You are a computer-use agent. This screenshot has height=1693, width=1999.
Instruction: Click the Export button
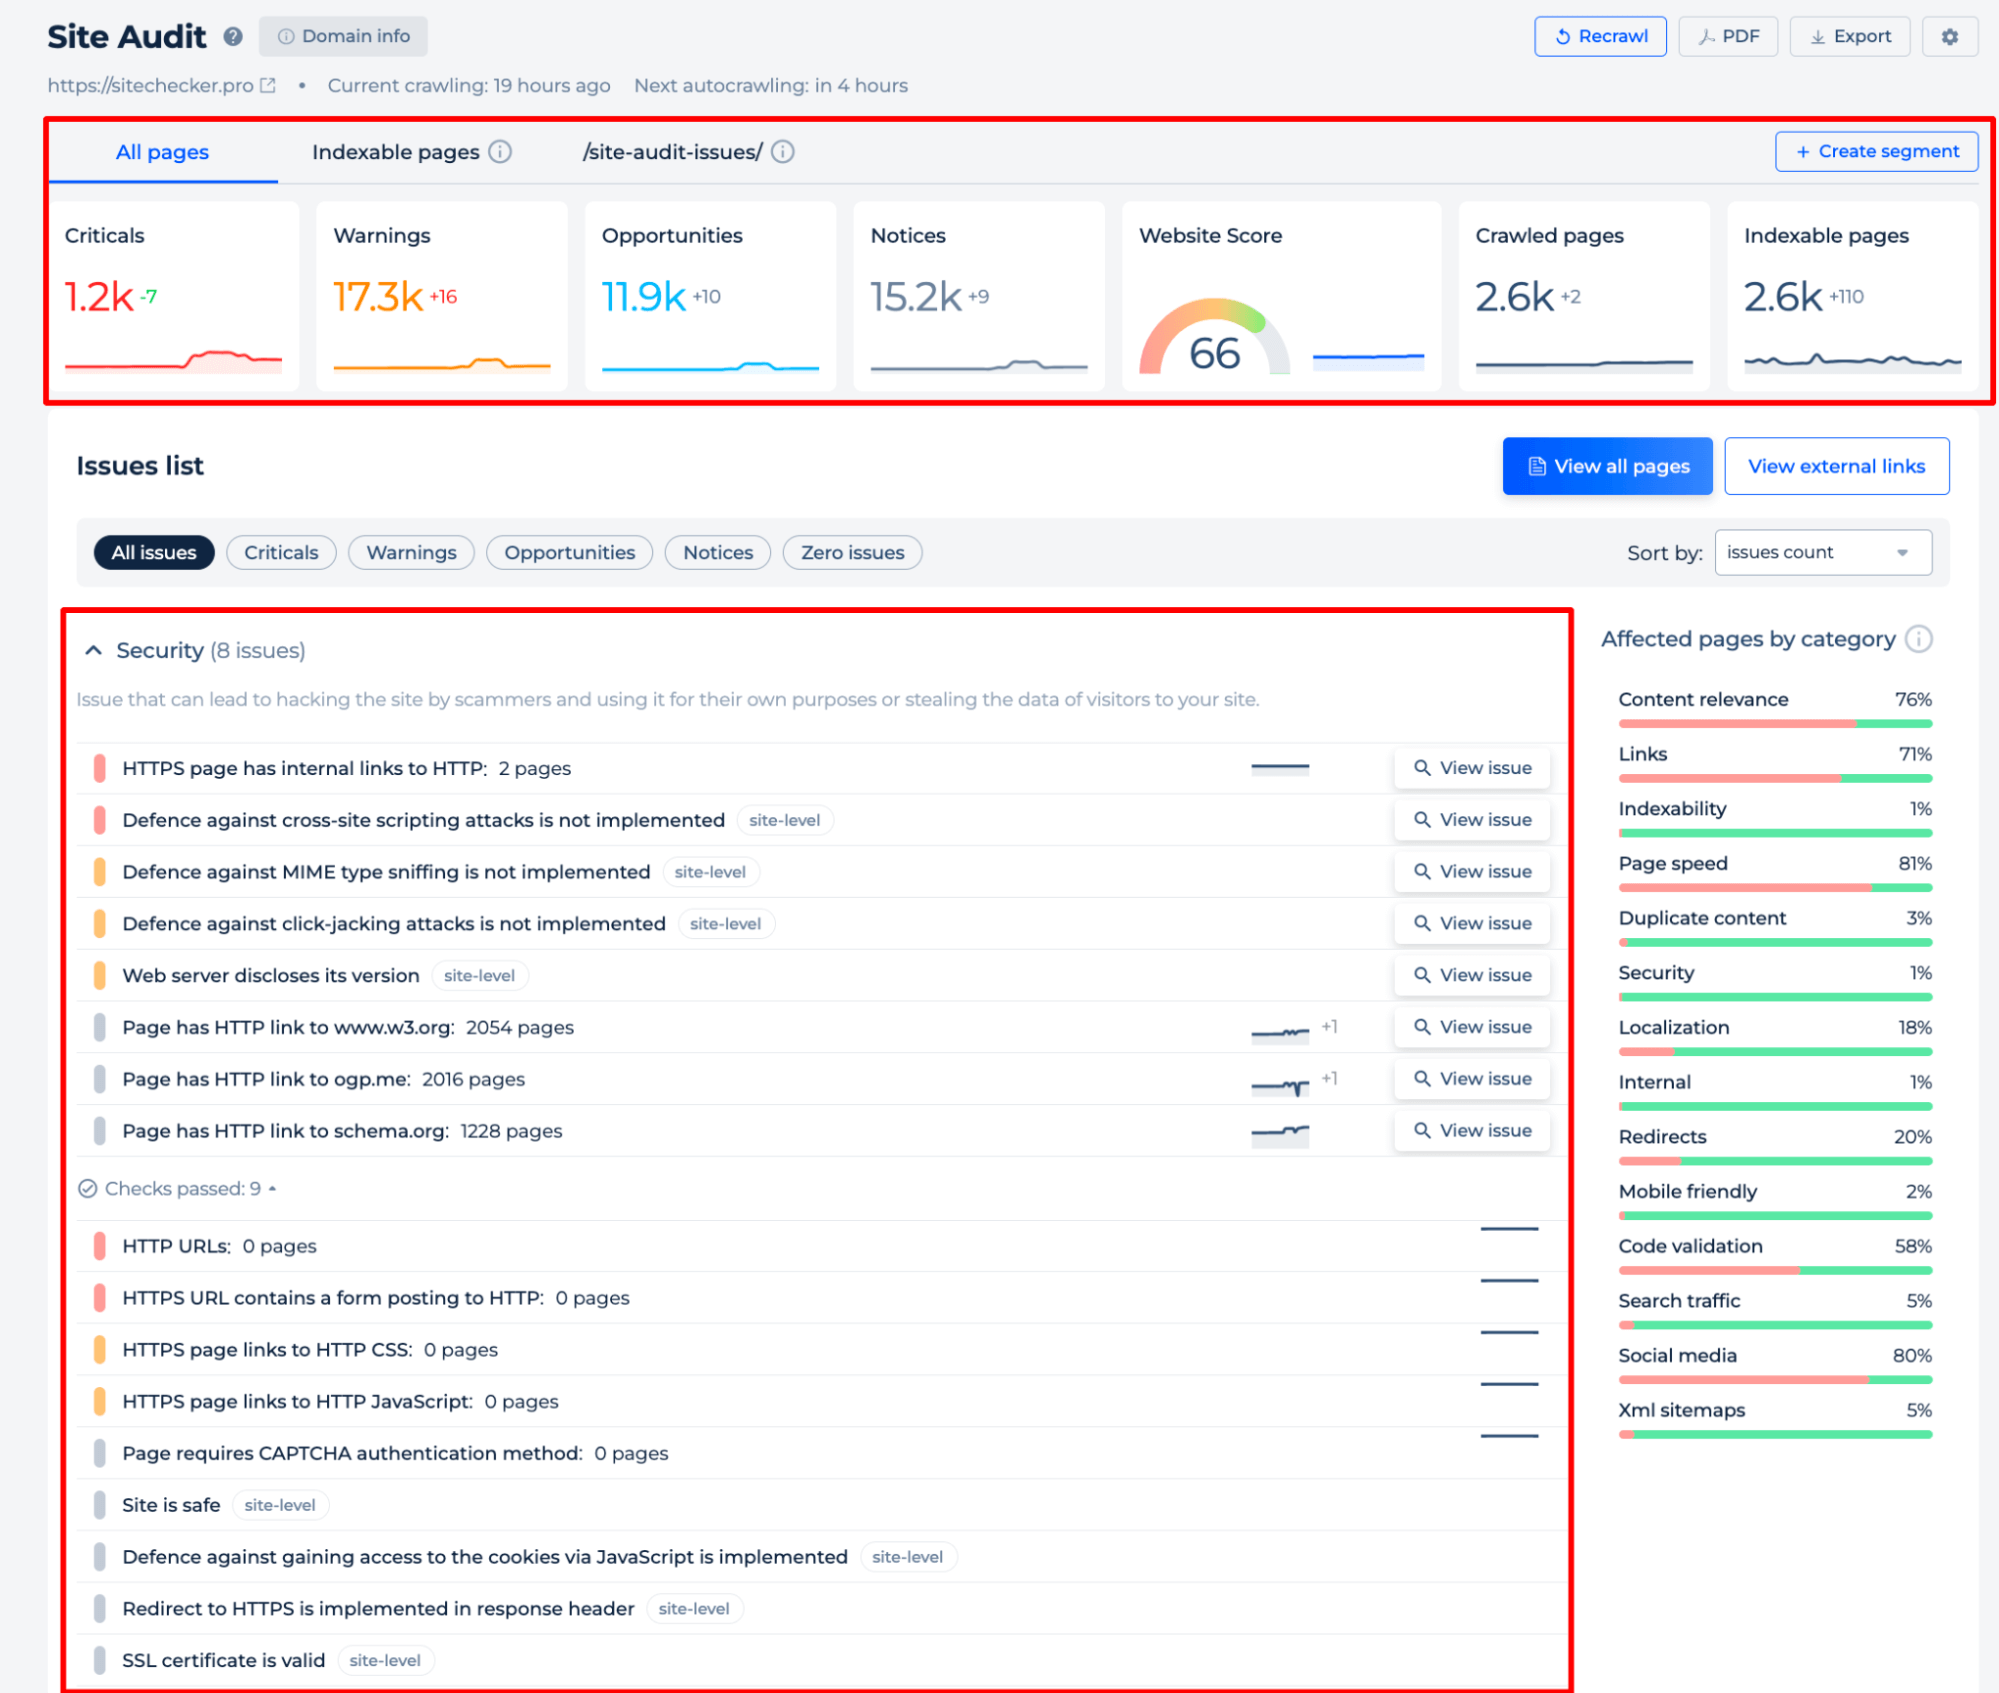1849,37
